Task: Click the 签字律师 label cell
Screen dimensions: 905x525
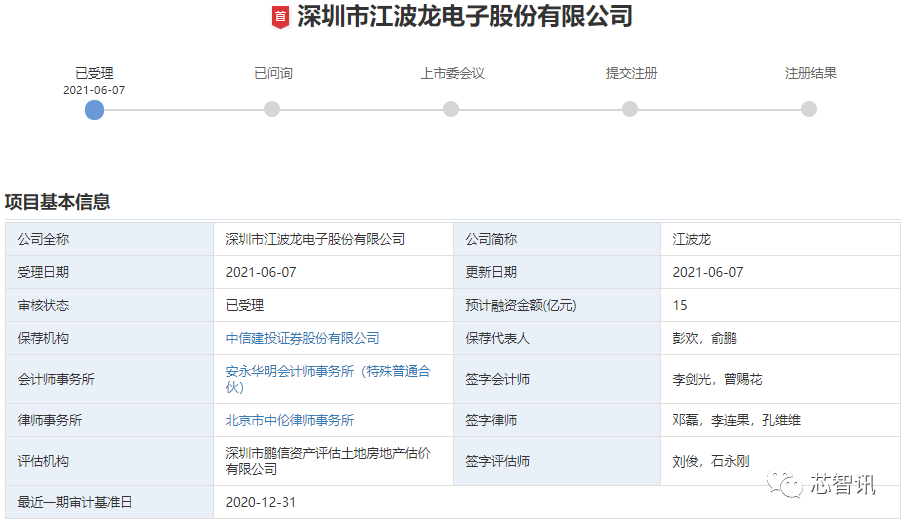Action: coord(557,420)
